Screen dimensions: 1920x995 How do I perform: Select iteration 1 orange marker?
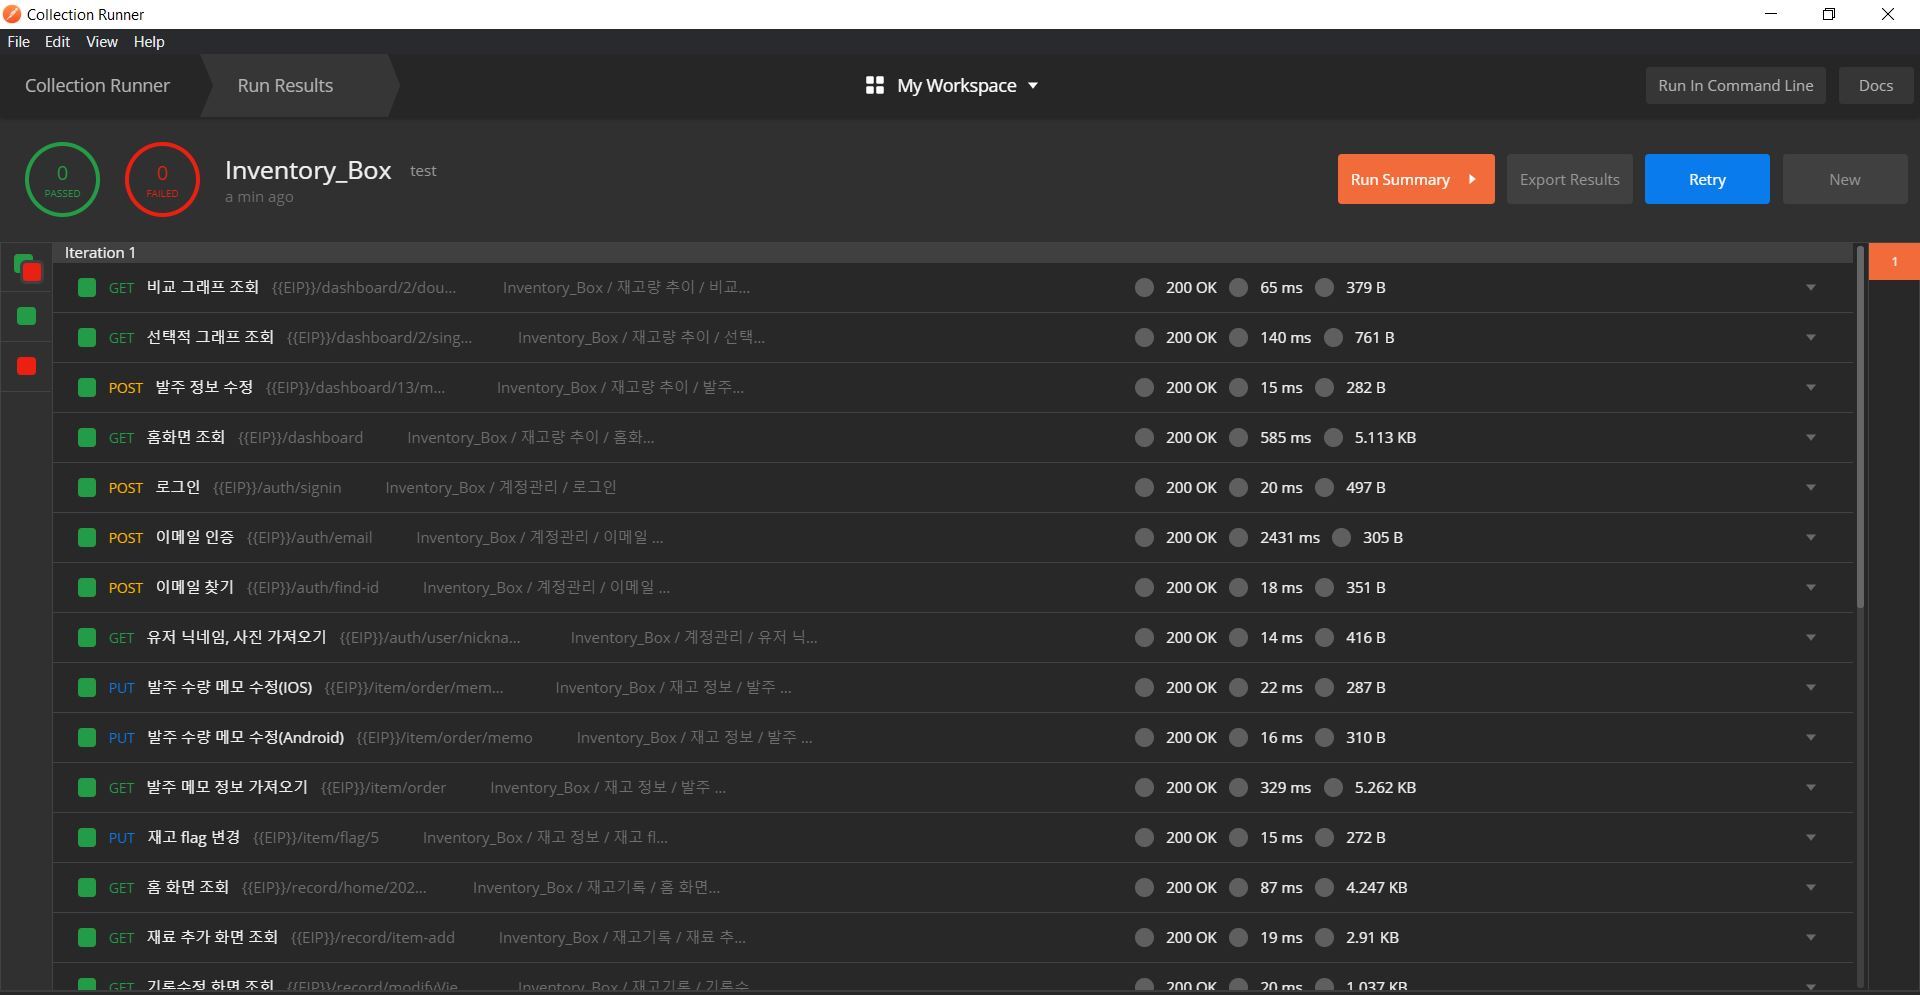pyautogui.click(x=1894, y=262)
